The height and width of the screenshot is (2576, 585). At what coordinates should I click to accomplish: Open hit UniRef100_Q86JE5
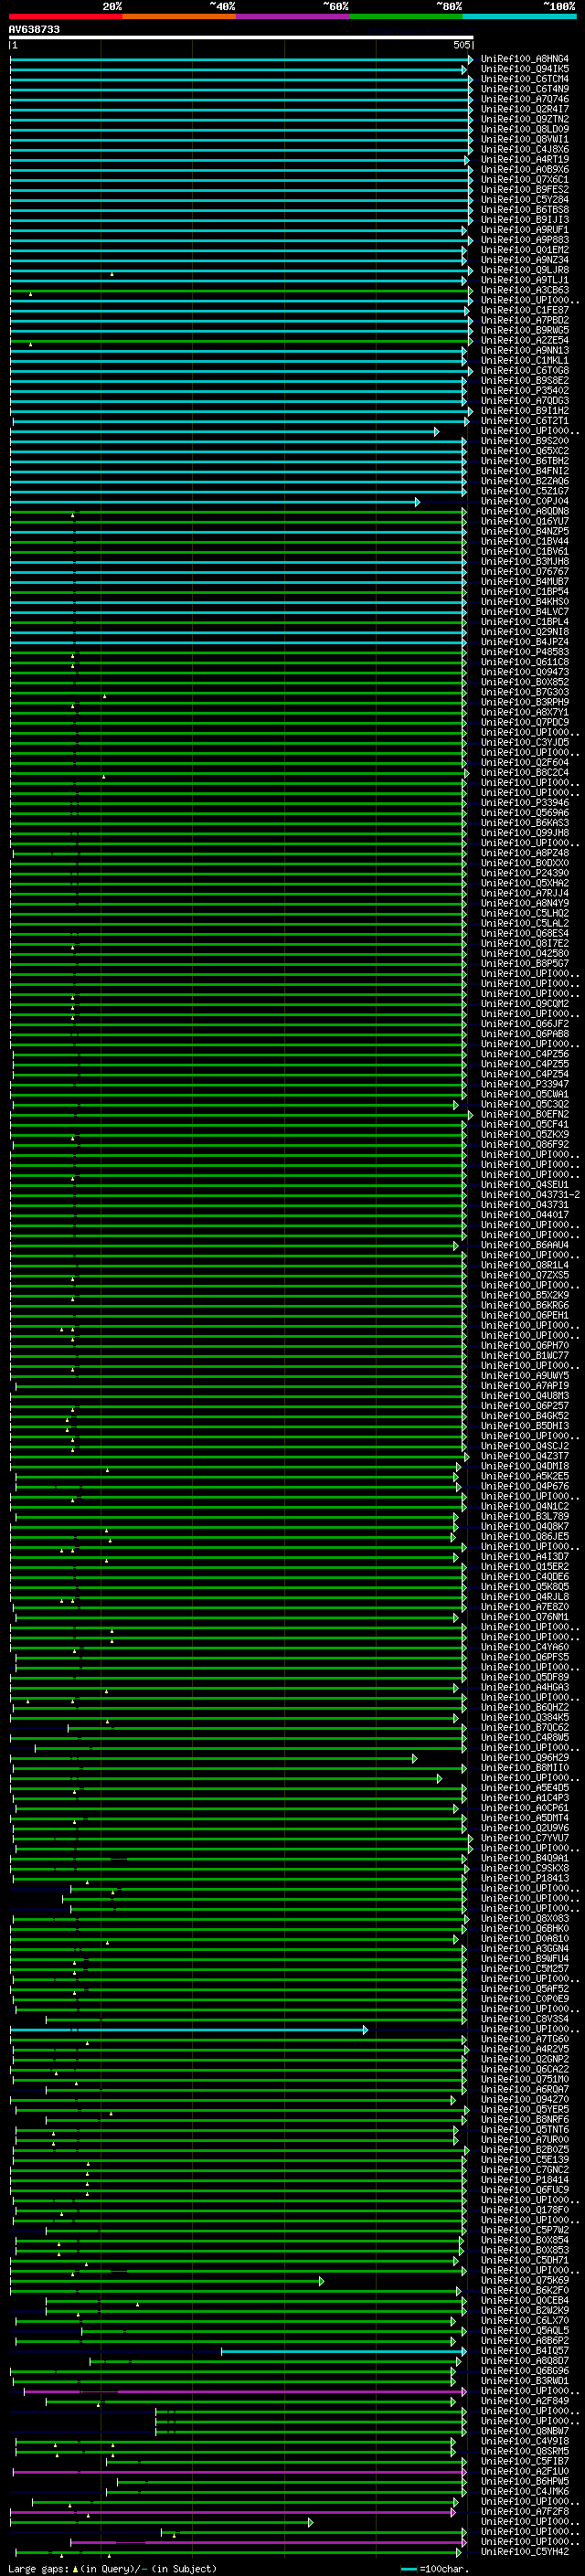pyautogui.click(x=525, y=1536)
